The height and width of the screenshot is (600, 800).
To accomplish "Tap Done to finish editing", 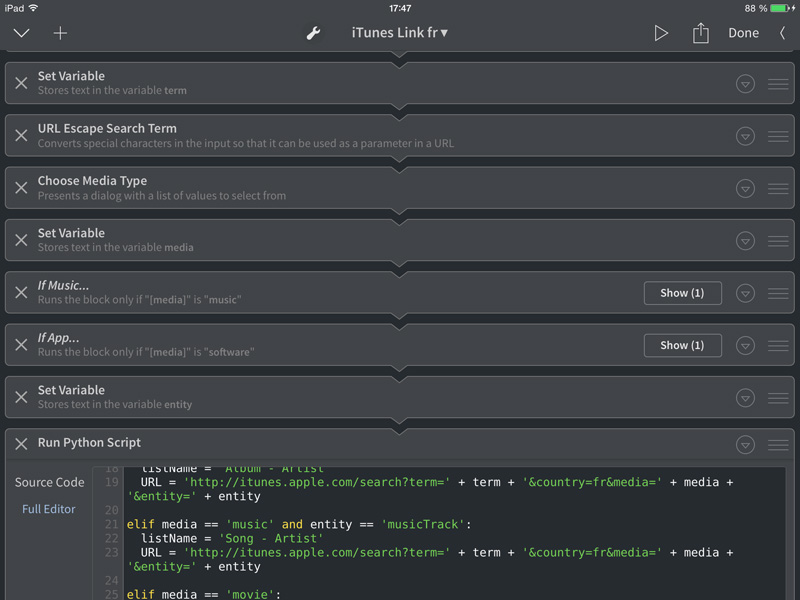I will point(743,33).
